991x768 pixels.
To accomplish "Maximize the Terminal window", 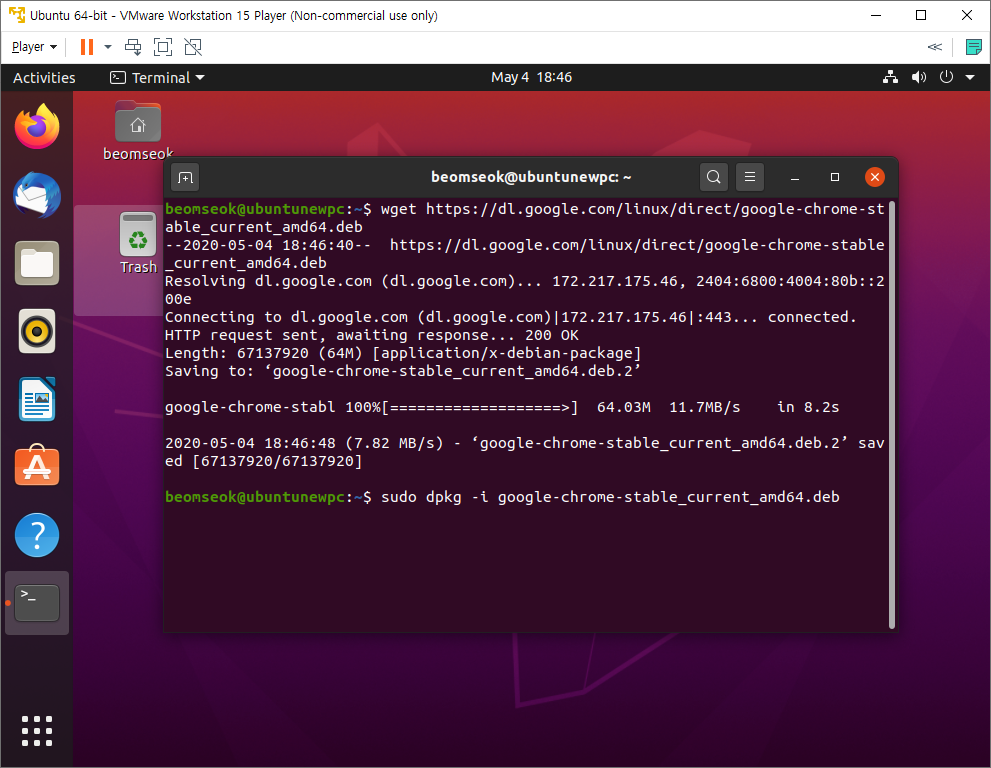I will (x=834, y=177).
